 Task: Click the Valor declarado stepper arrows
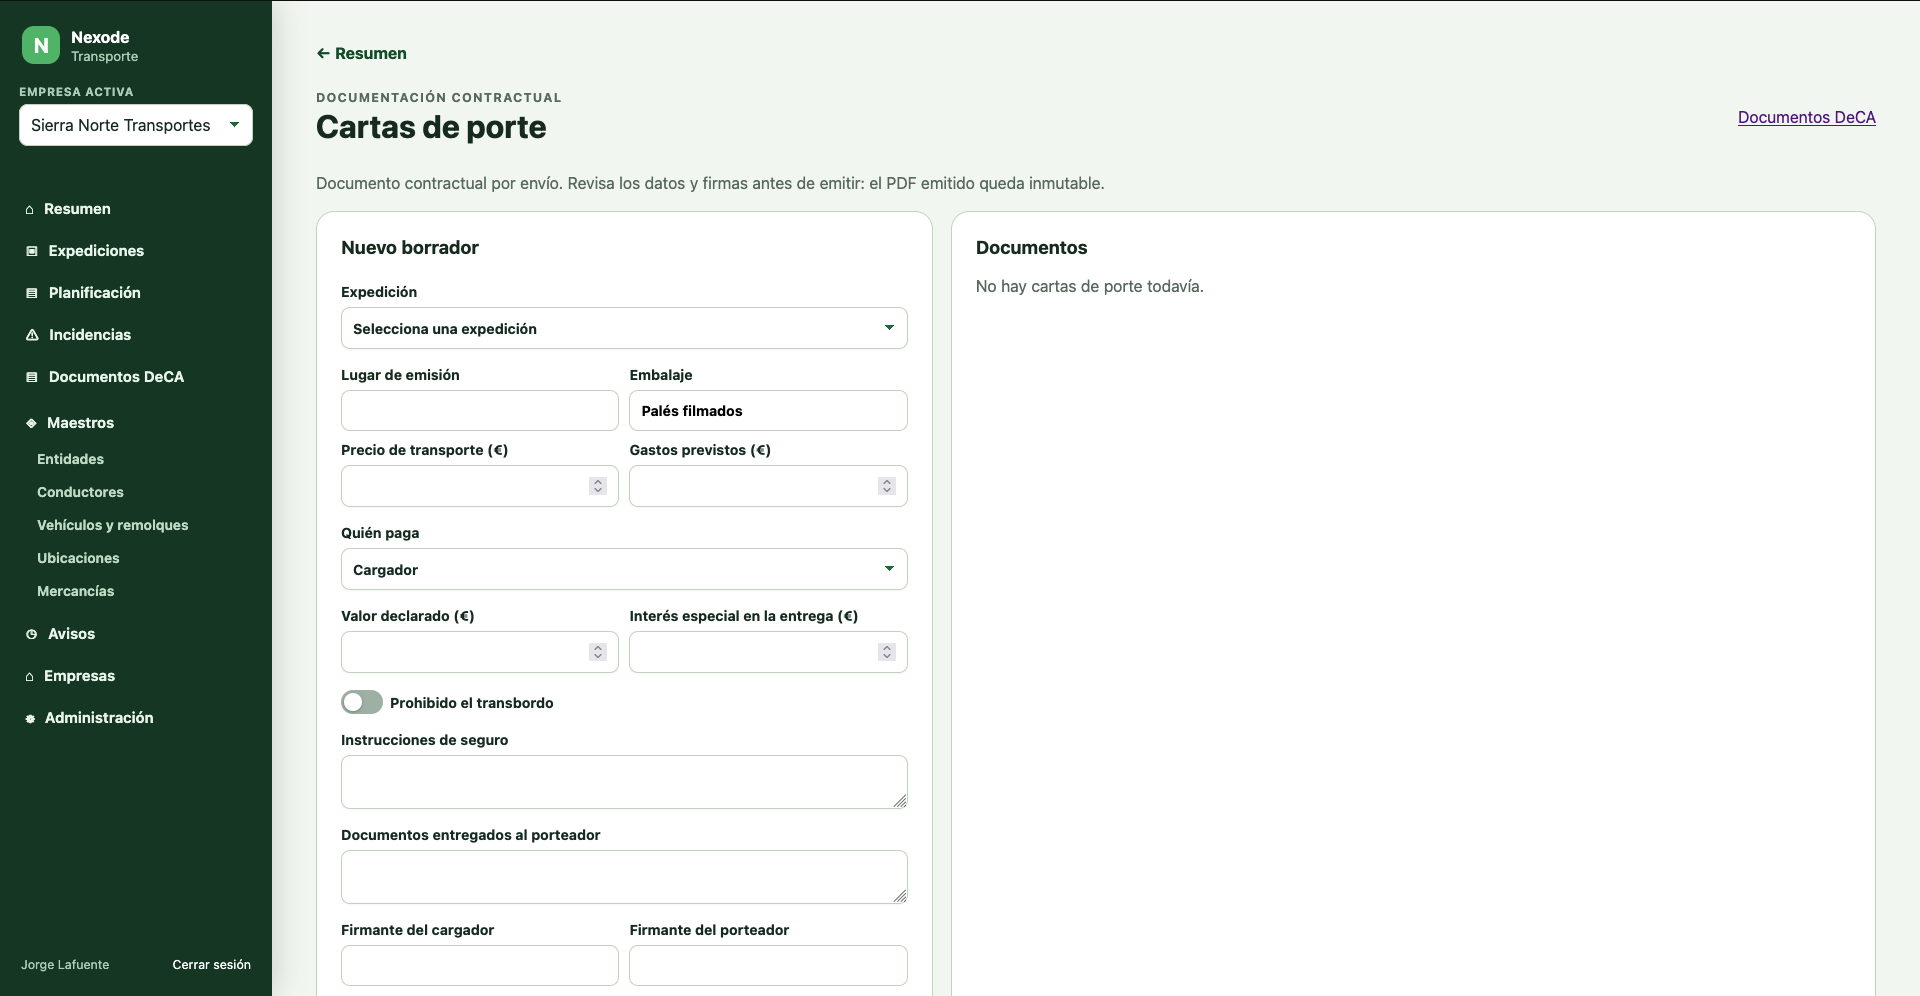coord(598,652)
